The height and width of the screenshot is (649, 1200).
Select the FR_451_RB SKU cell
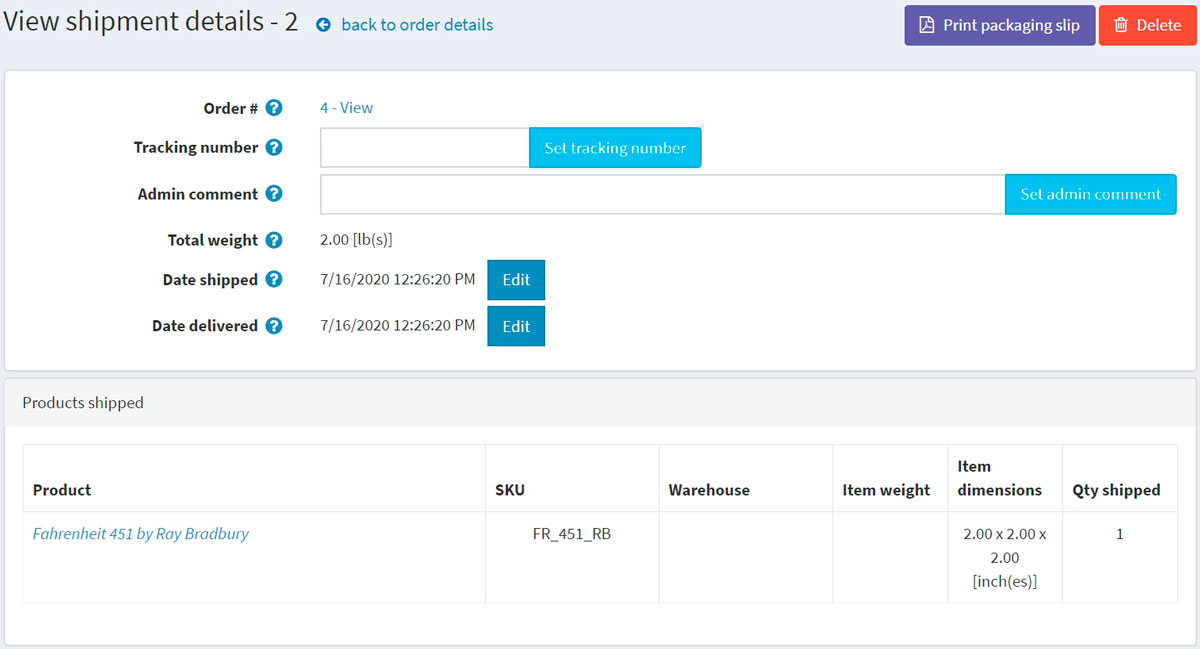click(571, 534)
